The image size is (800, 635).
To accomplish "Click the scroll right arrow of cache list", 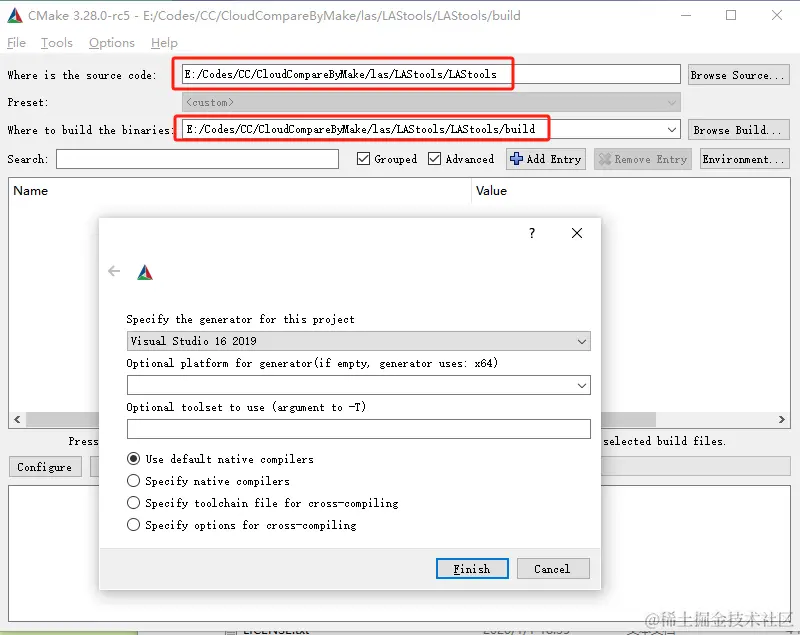I will click(781, 419).
